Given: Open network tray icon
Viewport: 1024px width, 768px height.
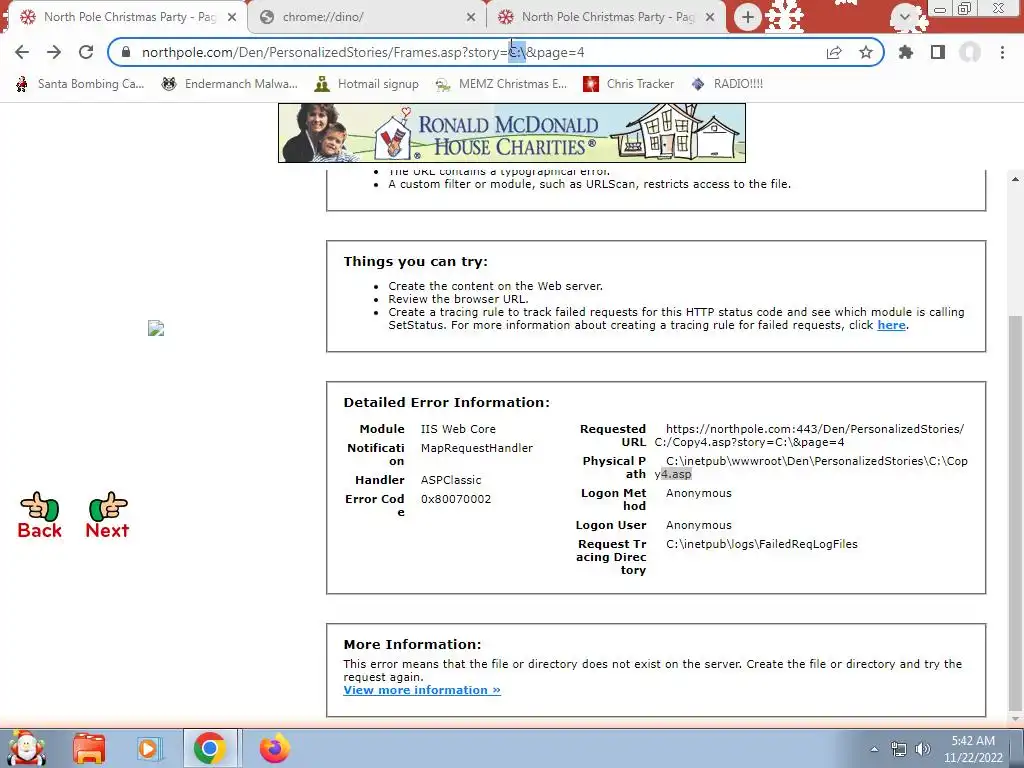Looking at the screenshot, I should [x=899, y=749].
